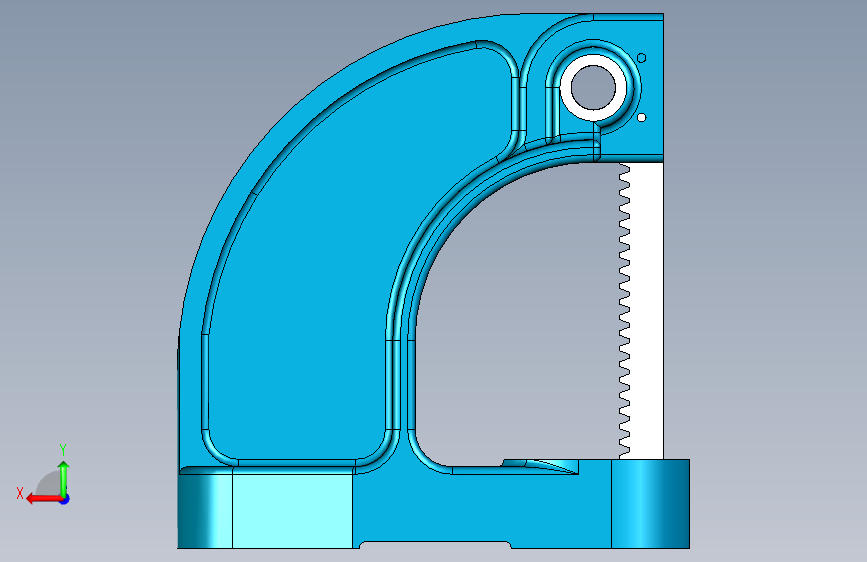
Task: Select the light cyan flat face at base
Action: [292, 511]
